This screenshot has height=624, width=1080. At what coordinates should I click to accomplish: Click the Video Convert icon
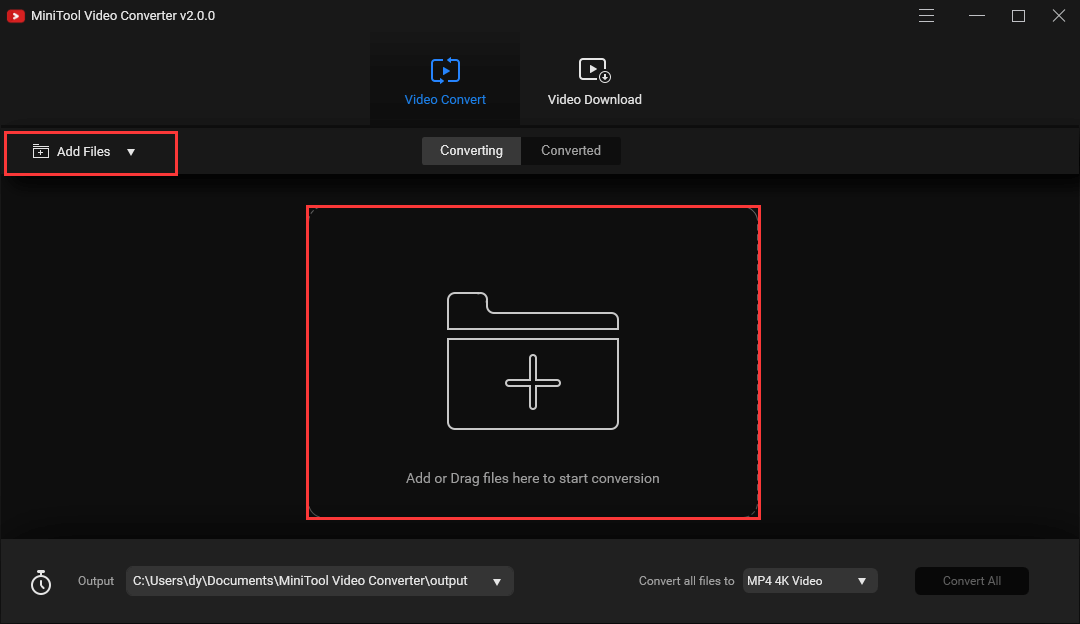(445, 70)
